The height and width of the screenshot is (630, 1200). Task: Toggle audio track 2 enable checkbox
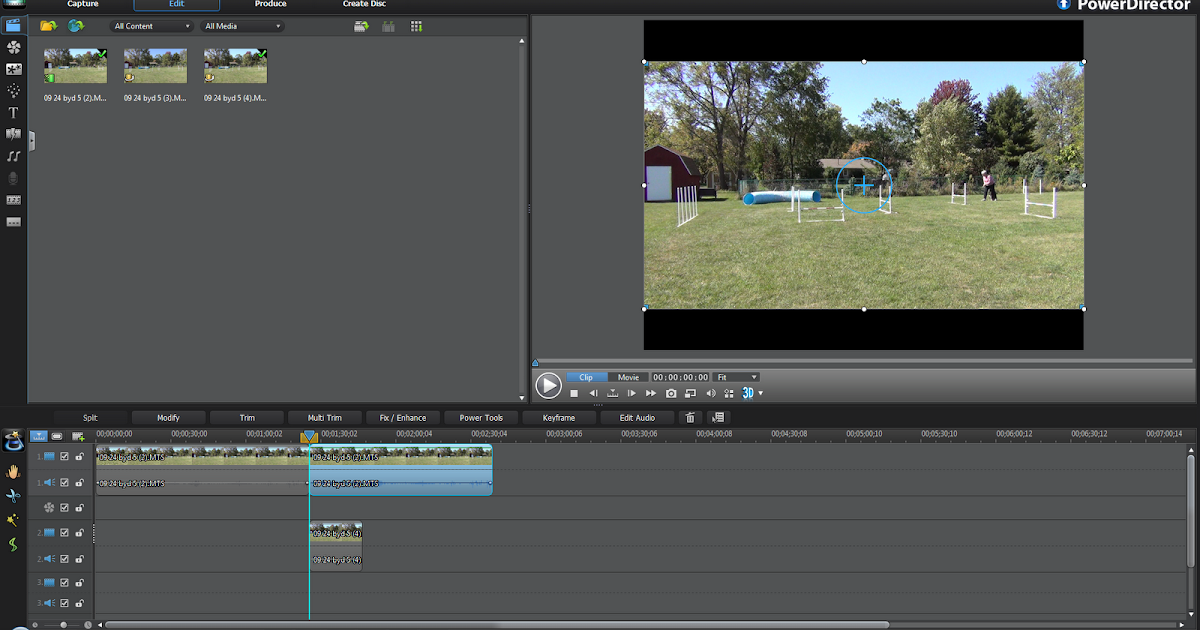64,559
